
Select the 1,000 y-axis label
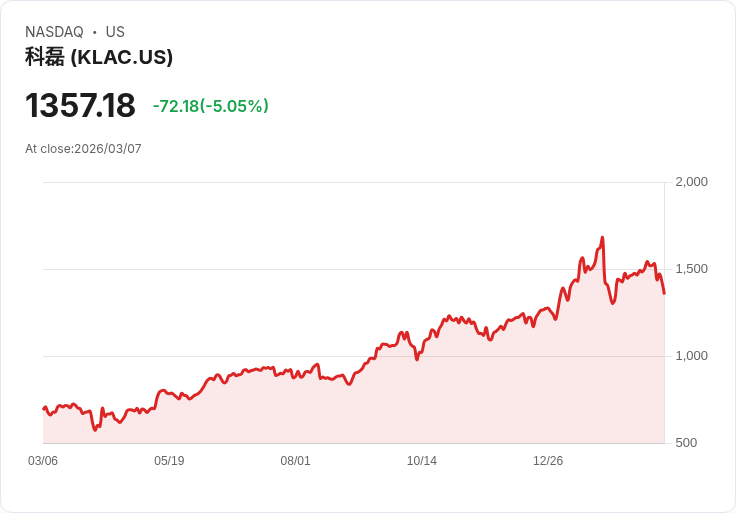pyautogui.click(x=691, y=356)
